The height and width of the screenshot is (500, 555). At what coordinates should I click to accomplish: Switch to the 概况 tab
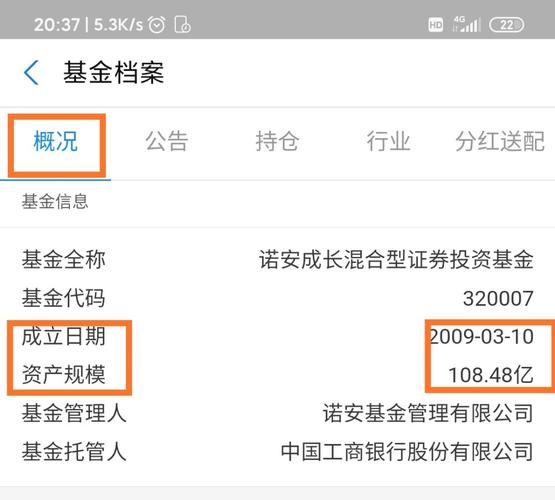(56, 141)
